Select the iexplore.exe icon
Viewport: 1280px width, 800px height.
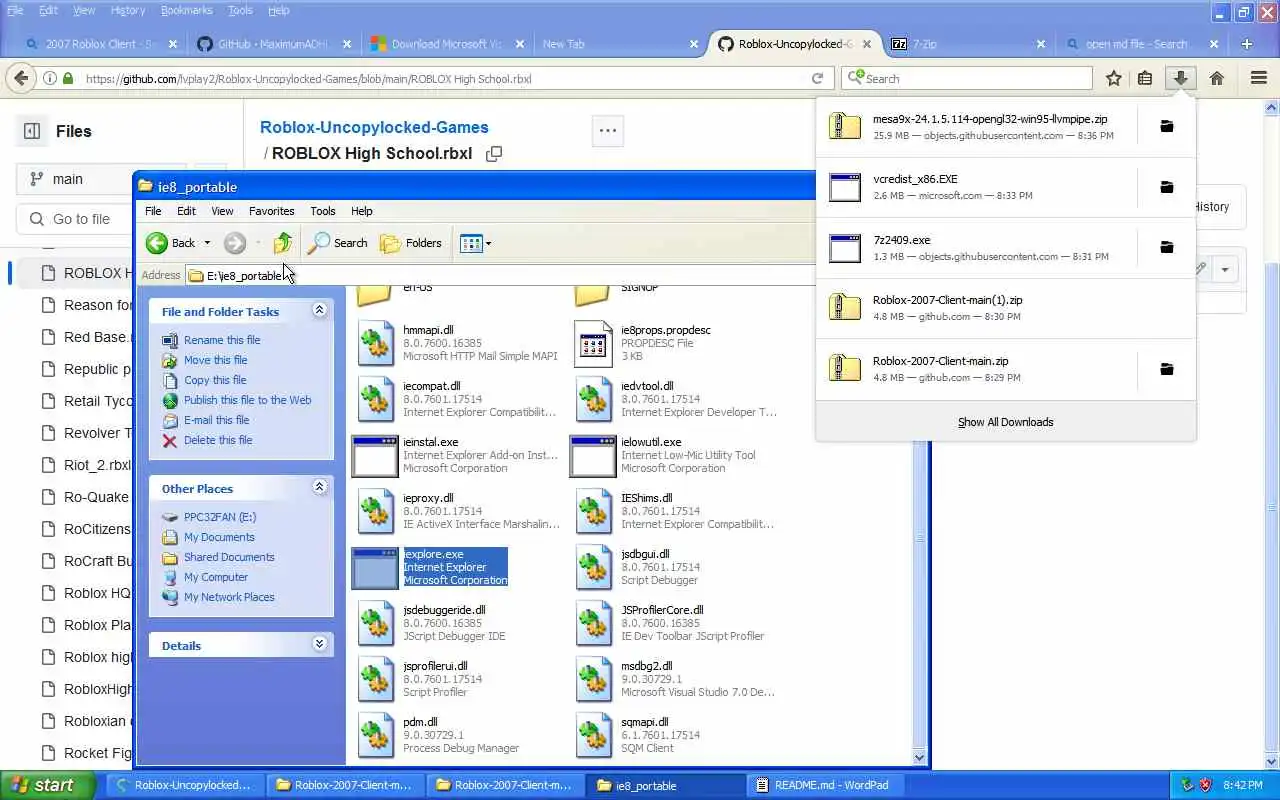click(375, 567)
